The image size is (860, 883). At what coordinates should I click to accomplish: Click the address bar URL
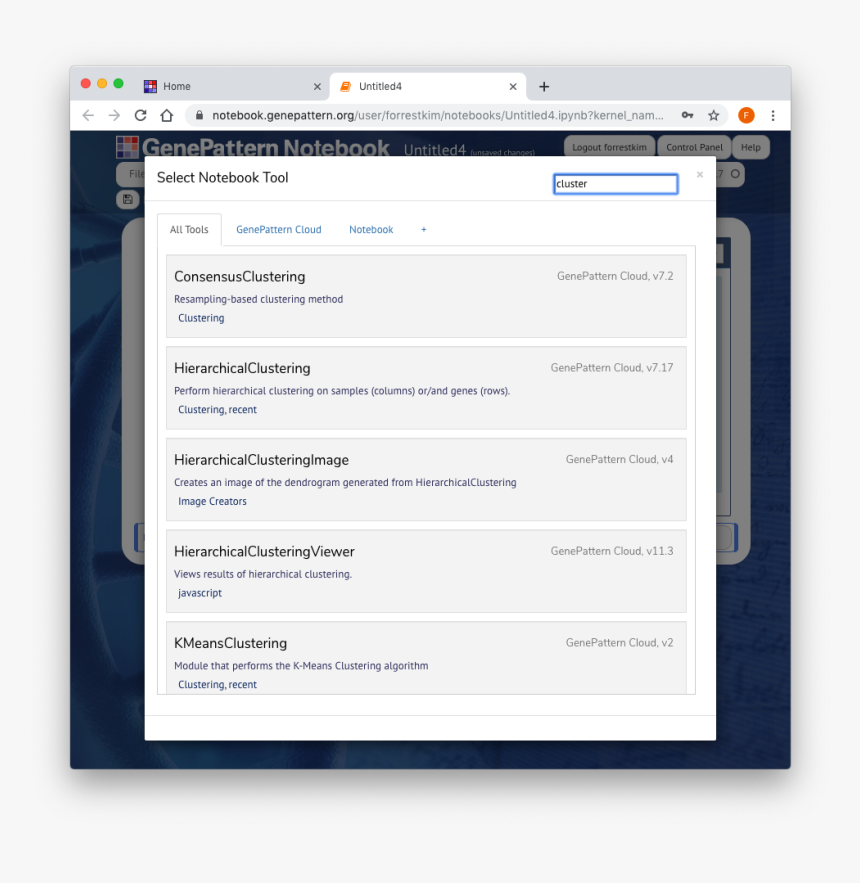(438, 115)
